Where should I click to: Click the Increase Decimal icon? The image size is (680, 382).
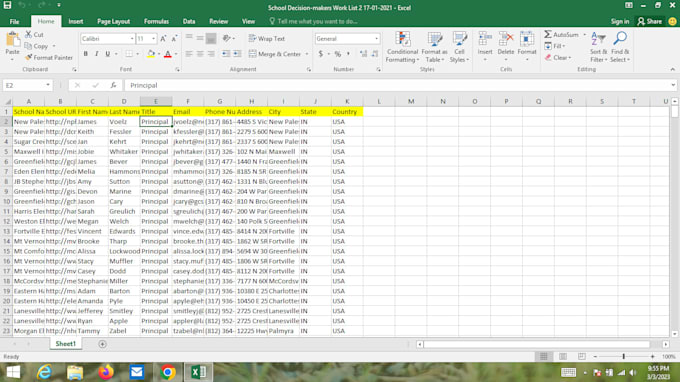(x=363, y=54)
